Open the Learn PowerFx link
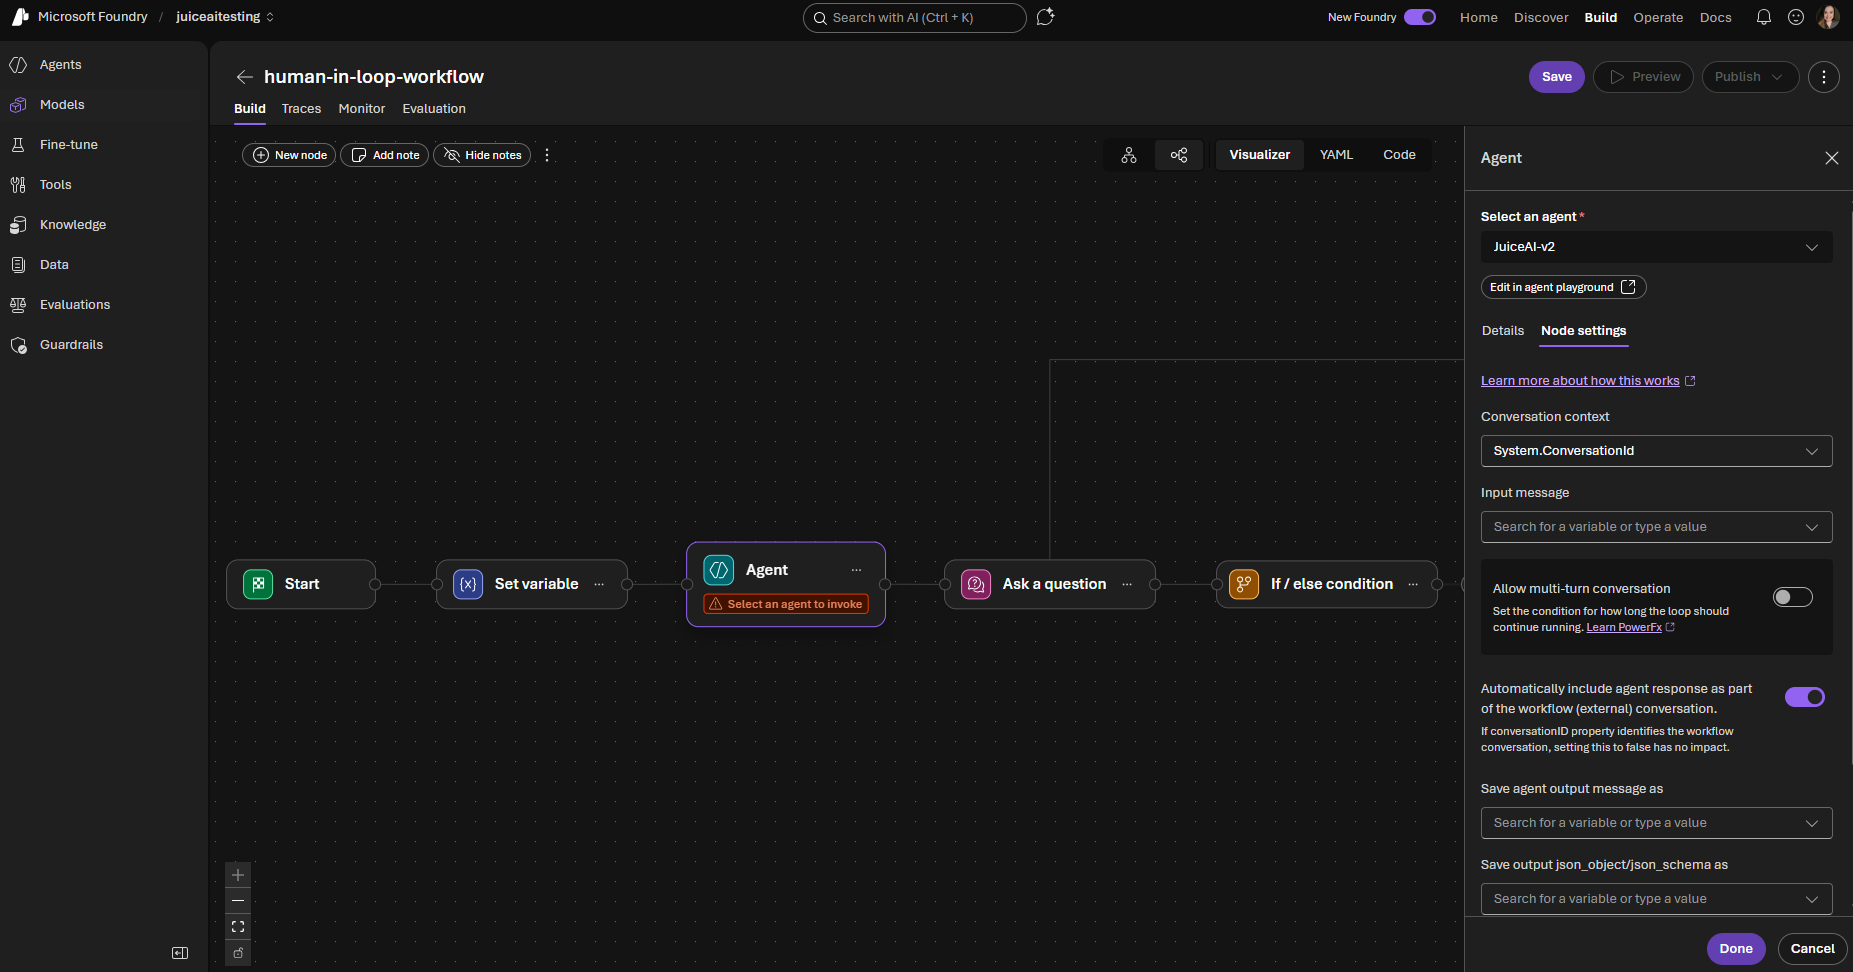This screenshot has width=1853, height=972. [x=1624, y=628]
